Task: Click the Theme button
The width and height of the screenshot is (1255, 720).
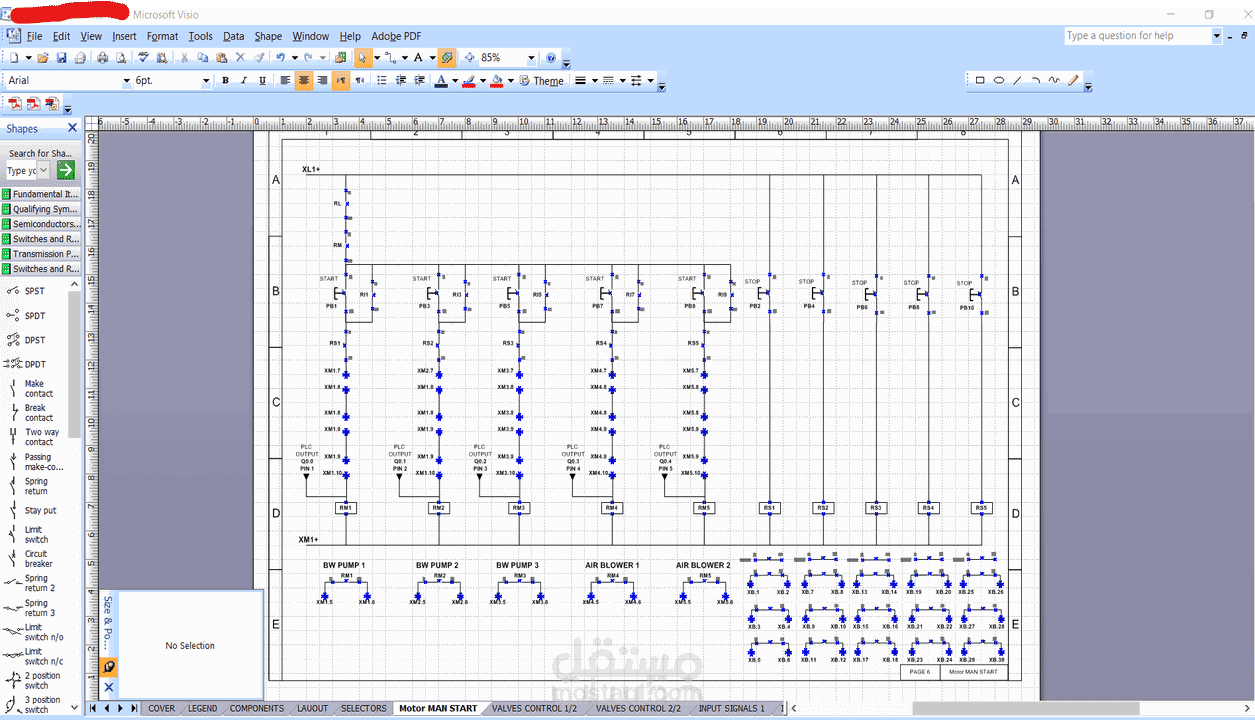Action: [542, 81]
